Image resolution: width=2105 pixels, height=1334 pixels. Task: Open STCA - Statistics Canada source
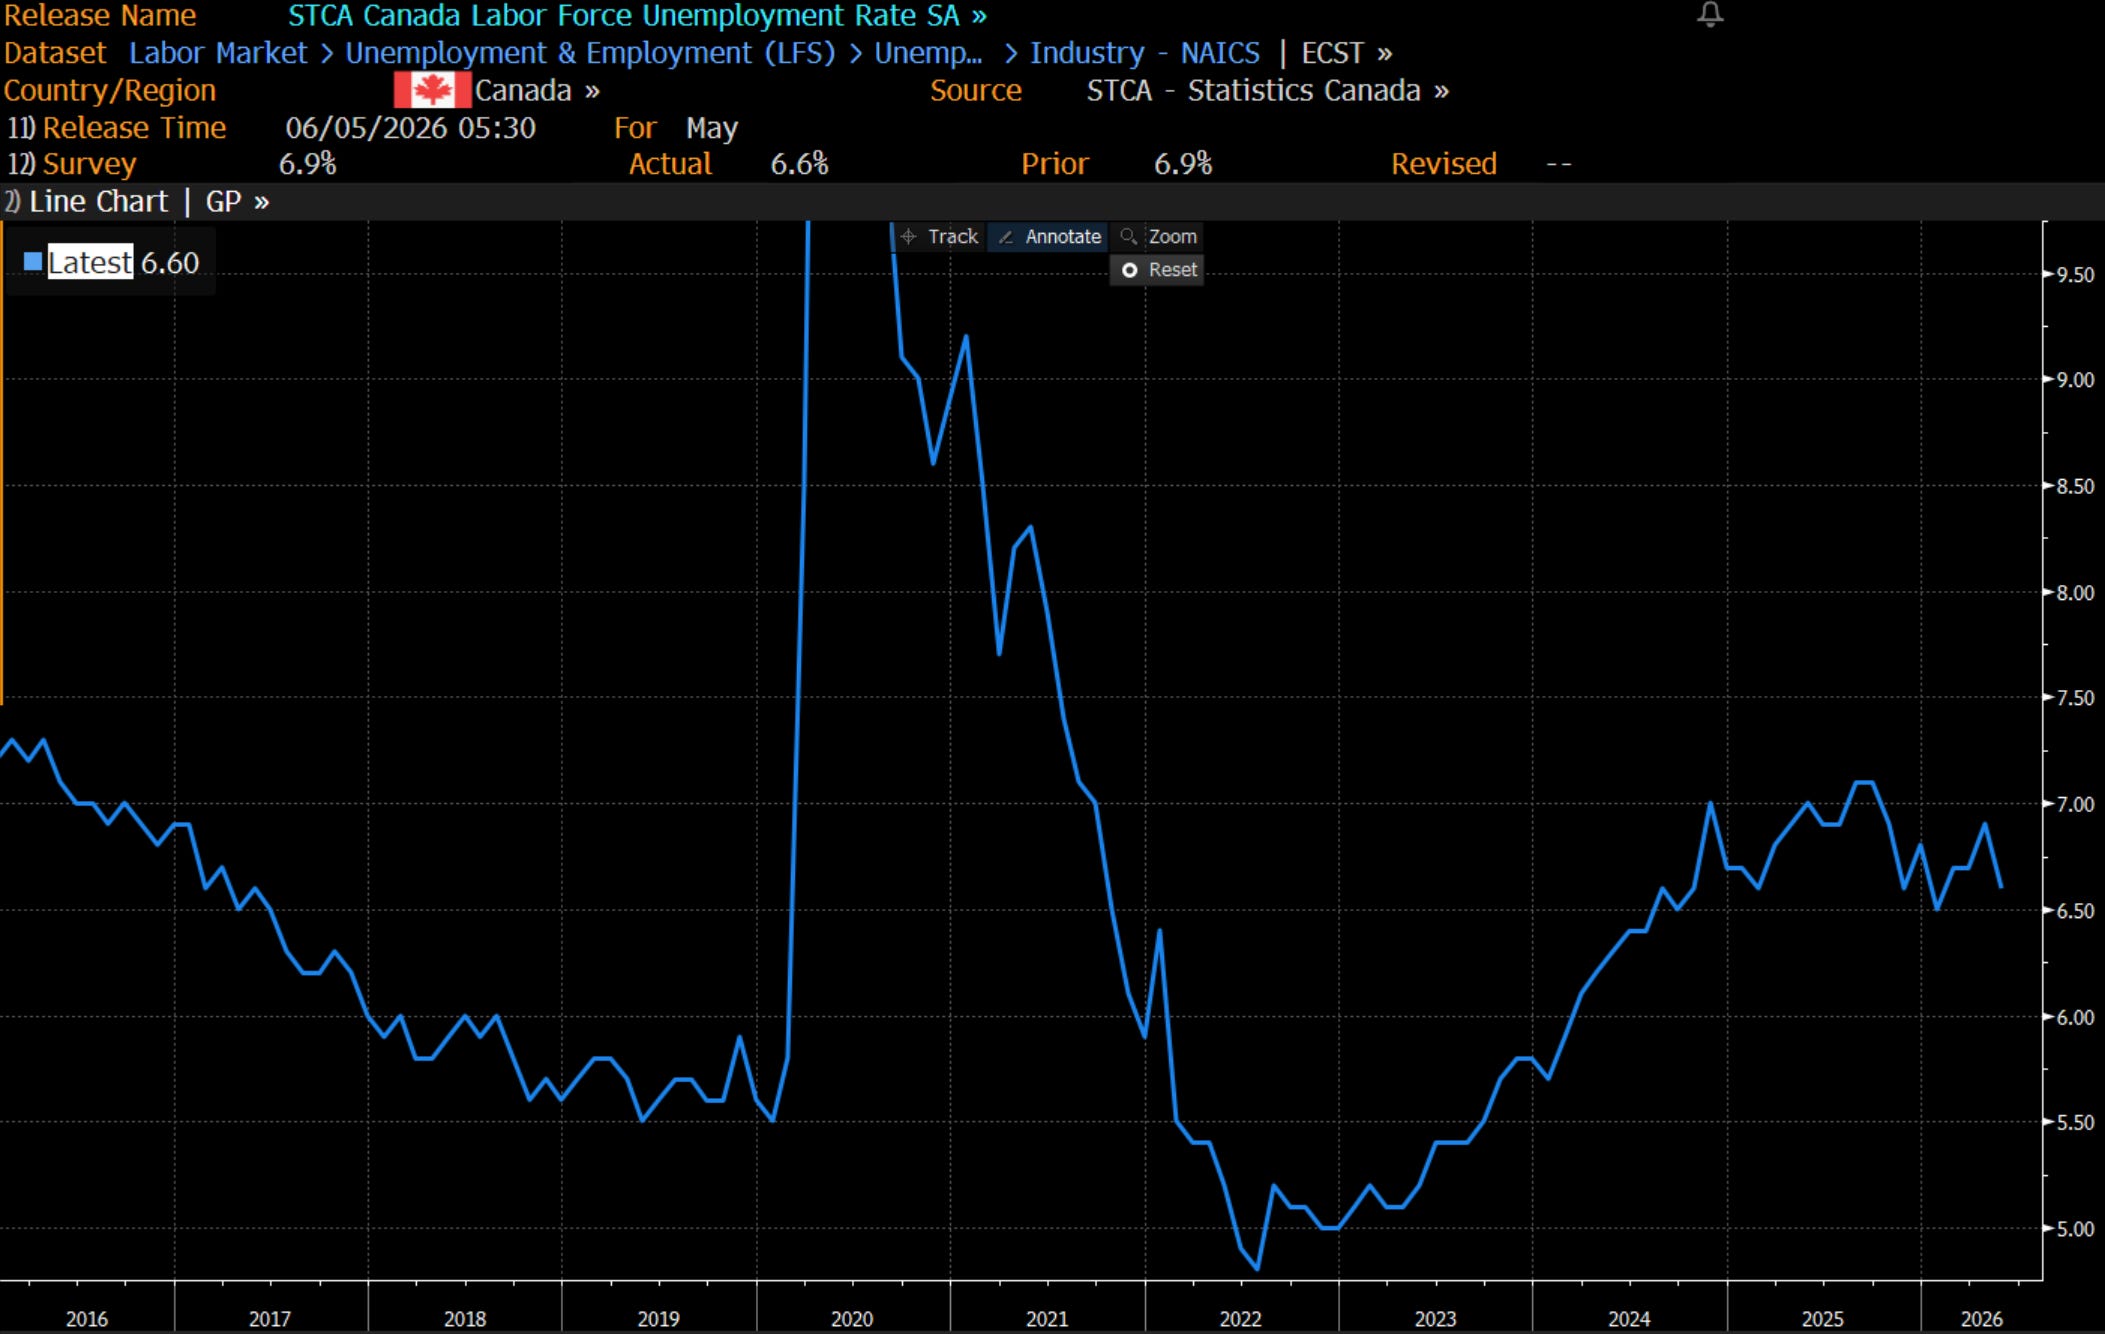click(1267, 91)
